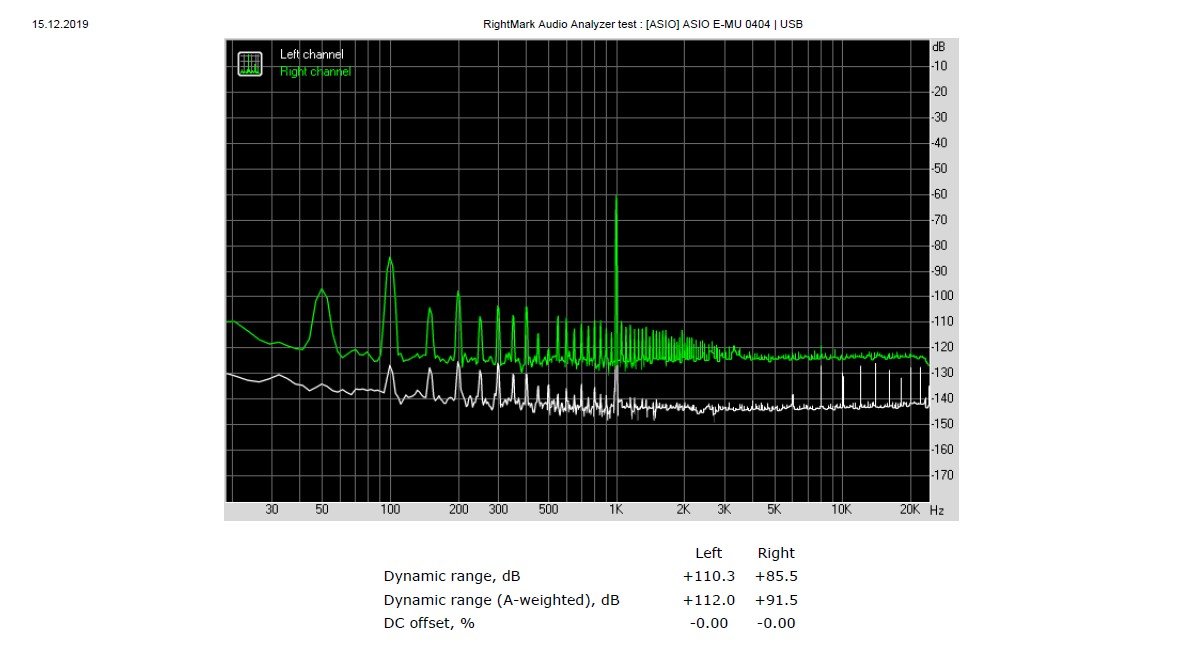Select the 'Right channel' legend label
The height and width of the screenshot is (669, 1189).
tap(315, 72)
